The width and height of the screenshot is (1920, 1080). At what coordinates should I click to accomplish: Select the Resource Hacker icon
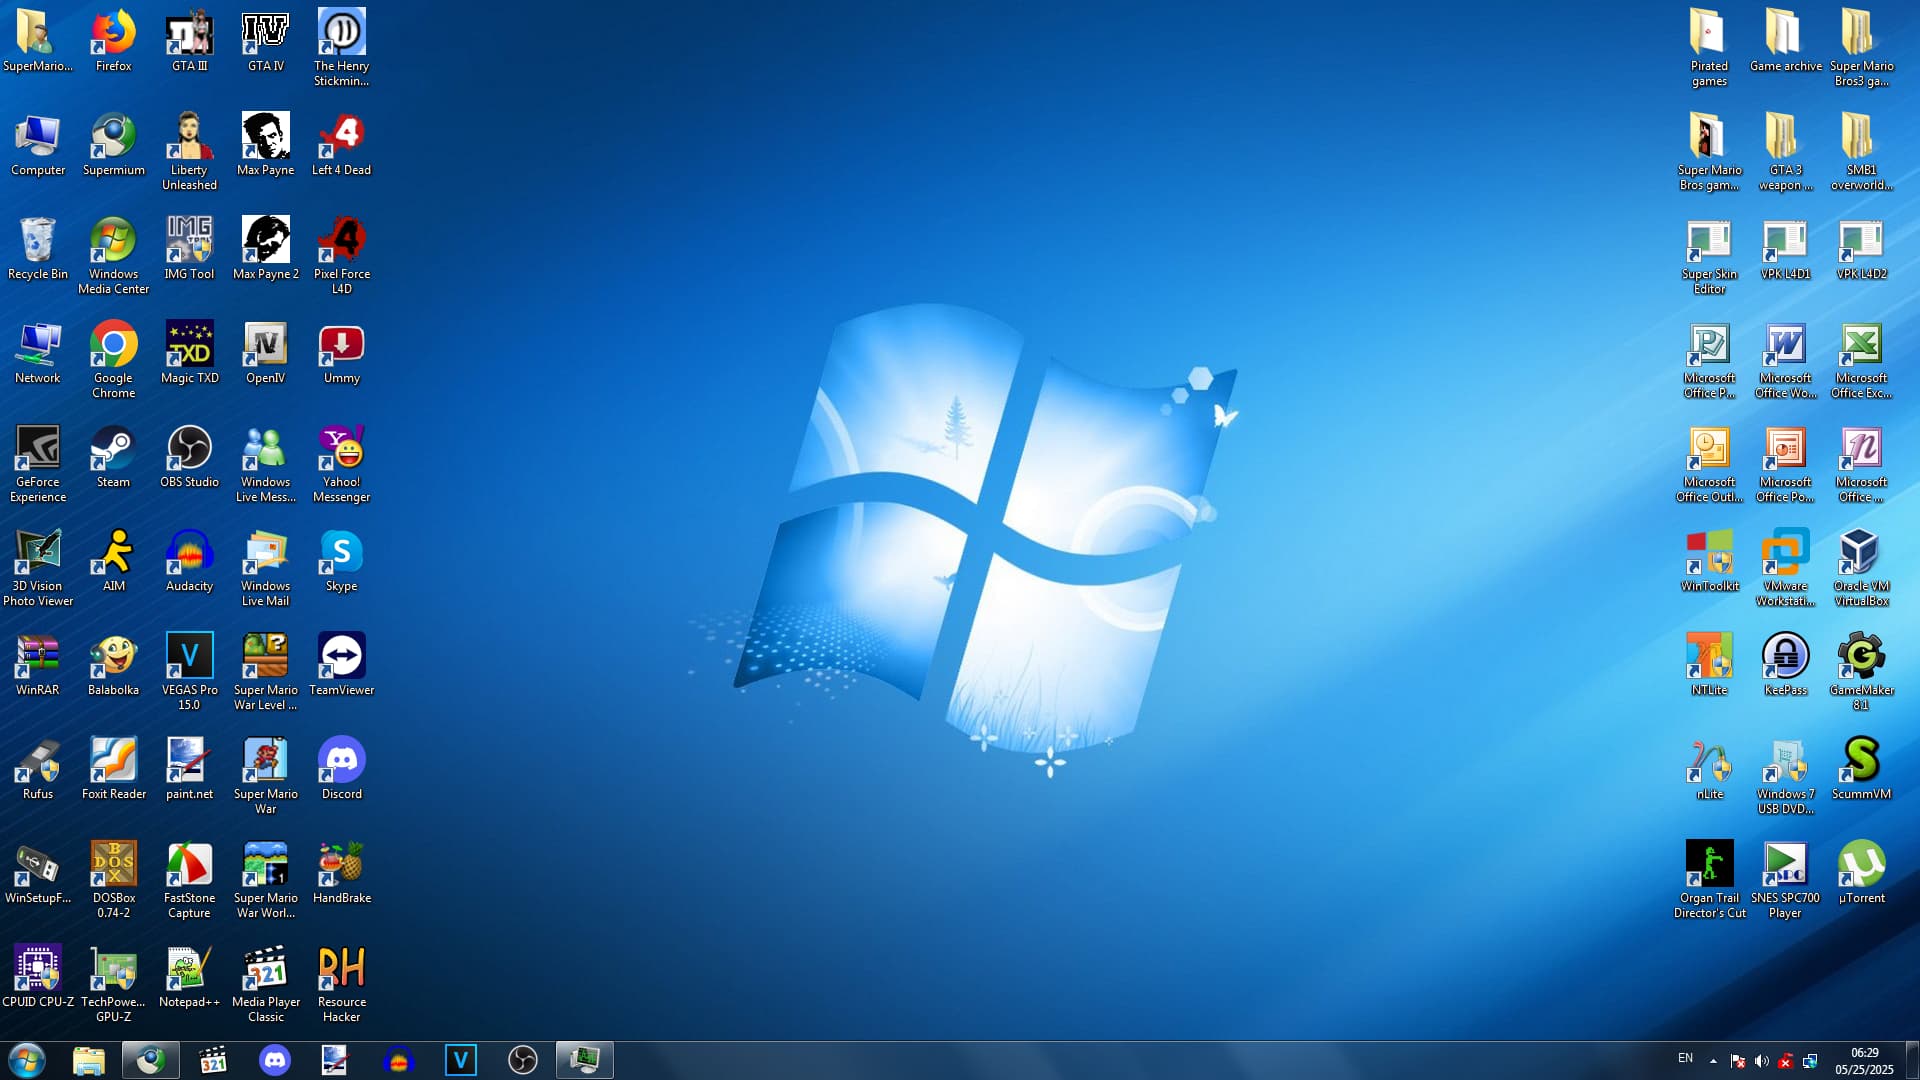(x=341, y=983)
